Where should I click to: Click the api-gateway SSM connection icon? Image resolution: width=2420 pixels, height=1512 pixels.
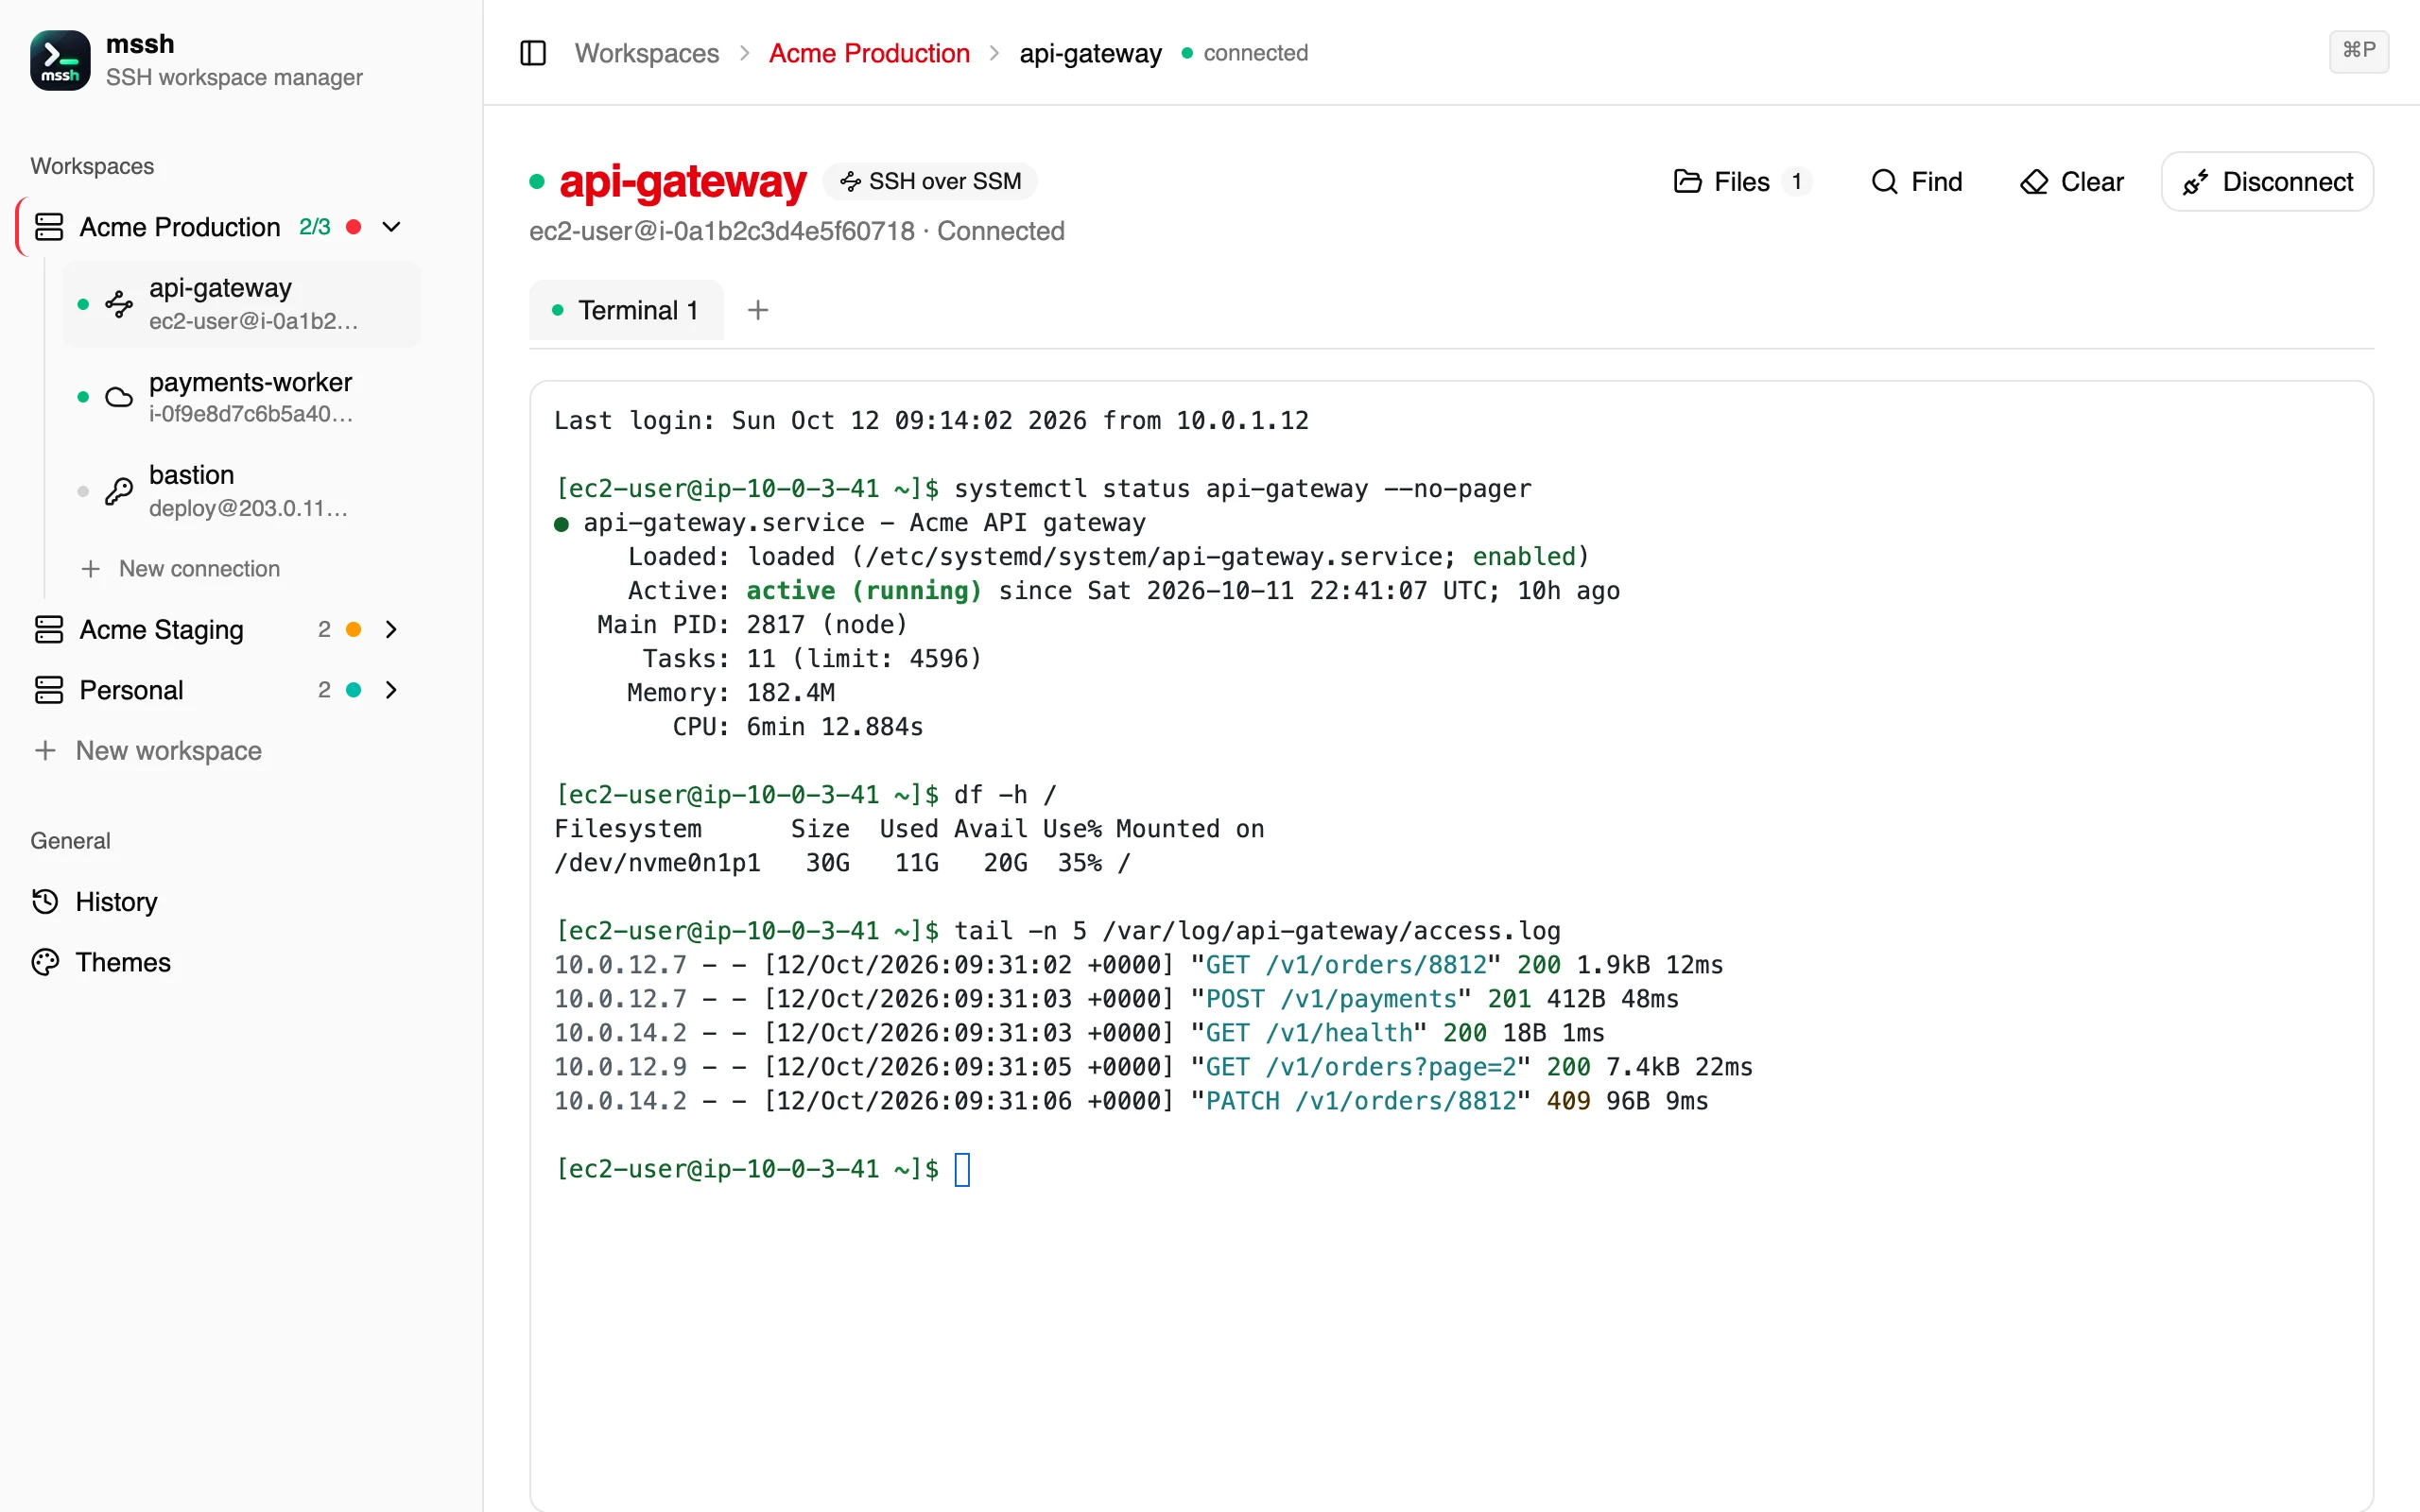[119, 304]
